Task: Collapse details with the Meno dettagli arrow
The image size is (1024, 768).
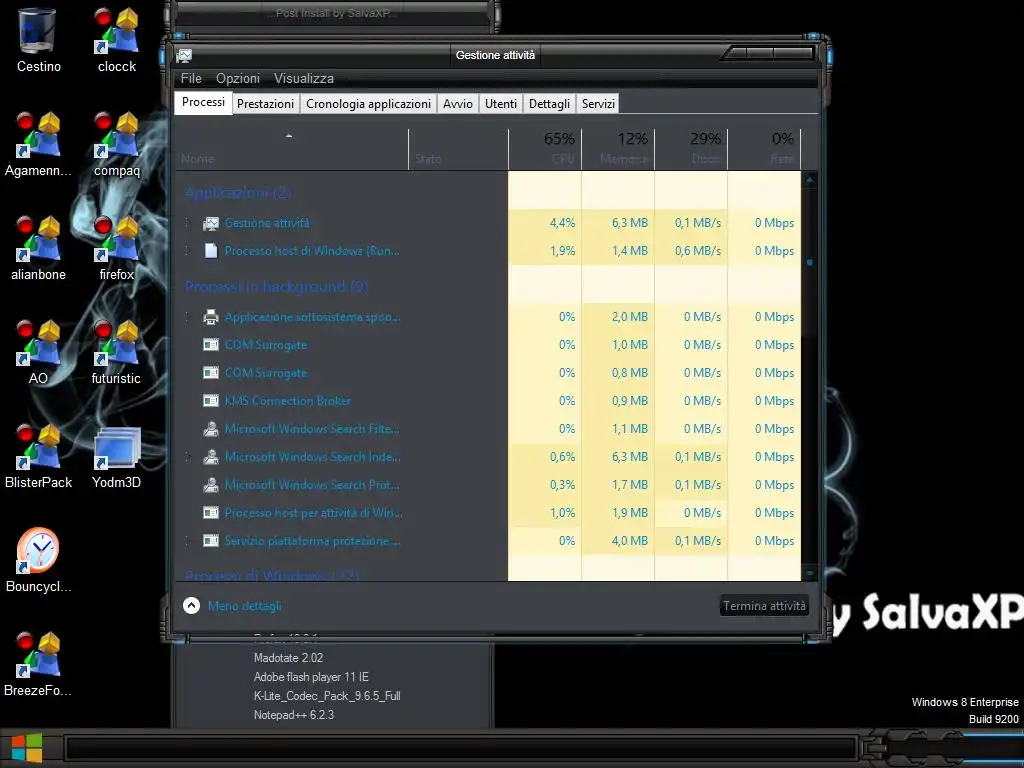Action: coord(191,606)
